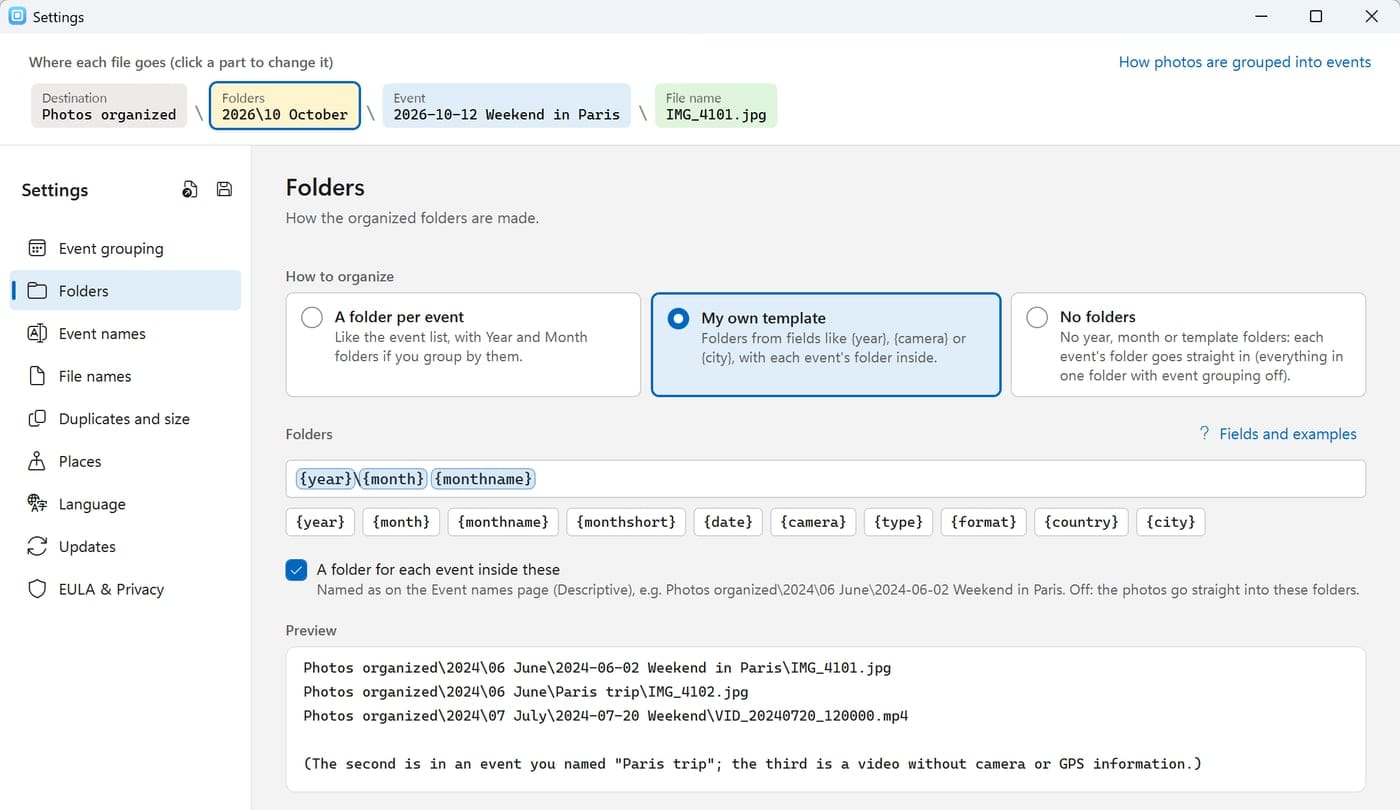
Task: Click the Places map-pin icon
Action: tap(37, 461)
